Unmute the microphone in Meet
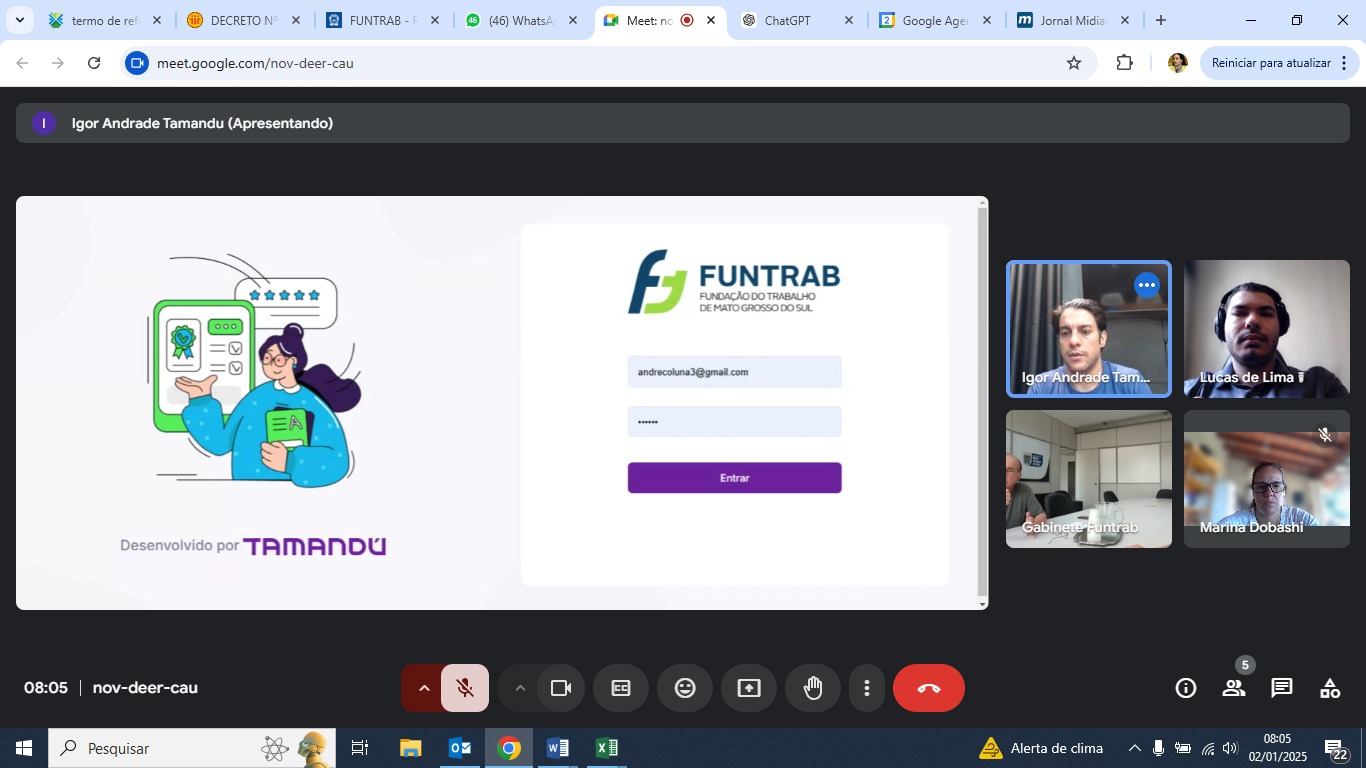The width and height of the screenshot is (1366, 768). pos(465,688)
